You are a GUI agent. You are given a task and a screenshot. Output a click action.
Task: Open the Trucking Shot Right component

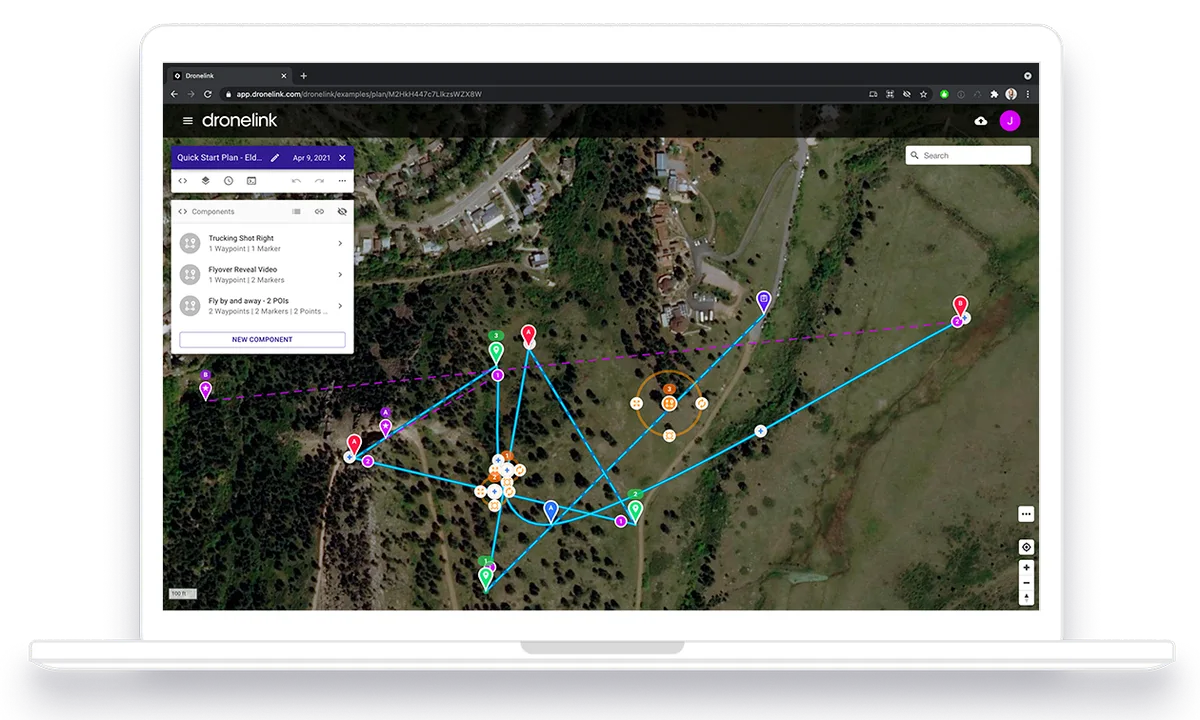coord(262,243)
